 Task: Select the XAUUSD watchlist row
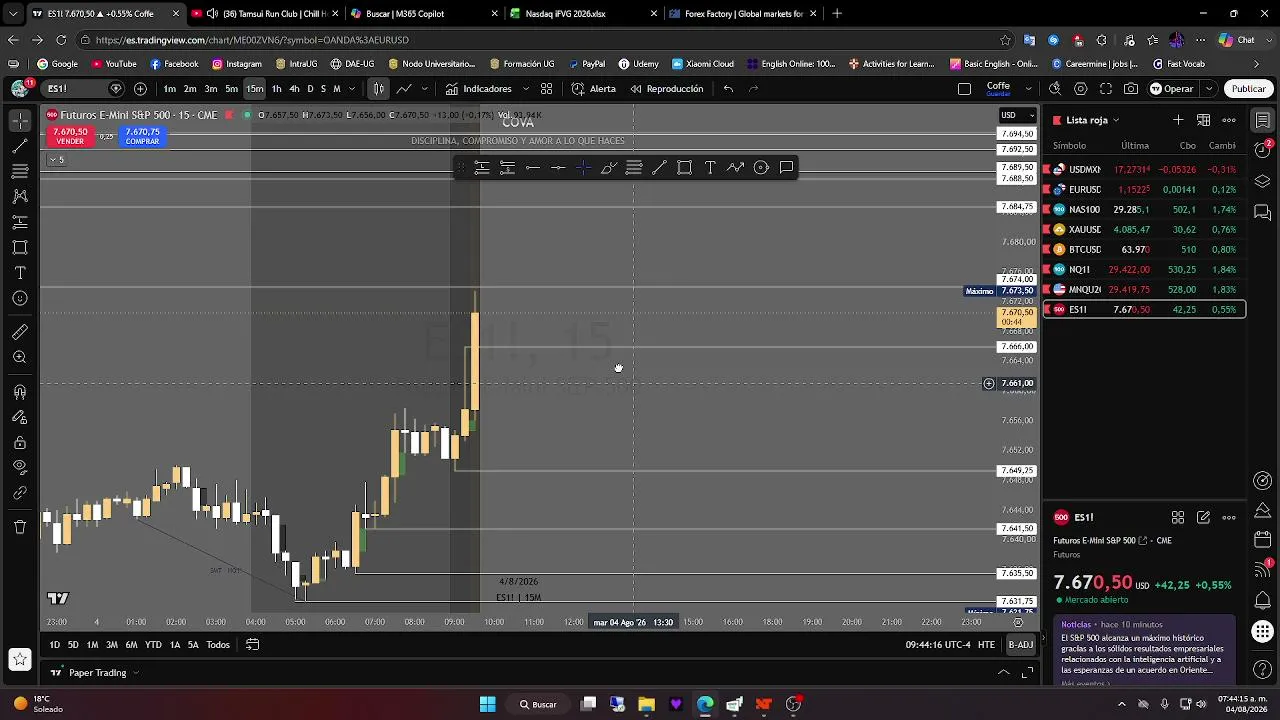pos(1145,230)
